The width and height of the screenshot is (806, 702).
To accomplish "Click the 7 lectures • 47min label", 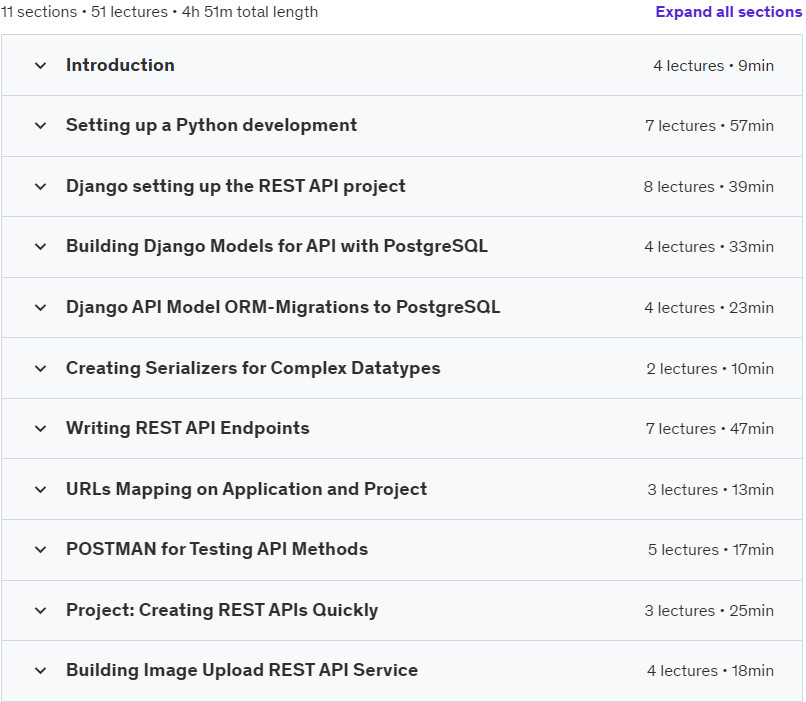I will (709, 429).
